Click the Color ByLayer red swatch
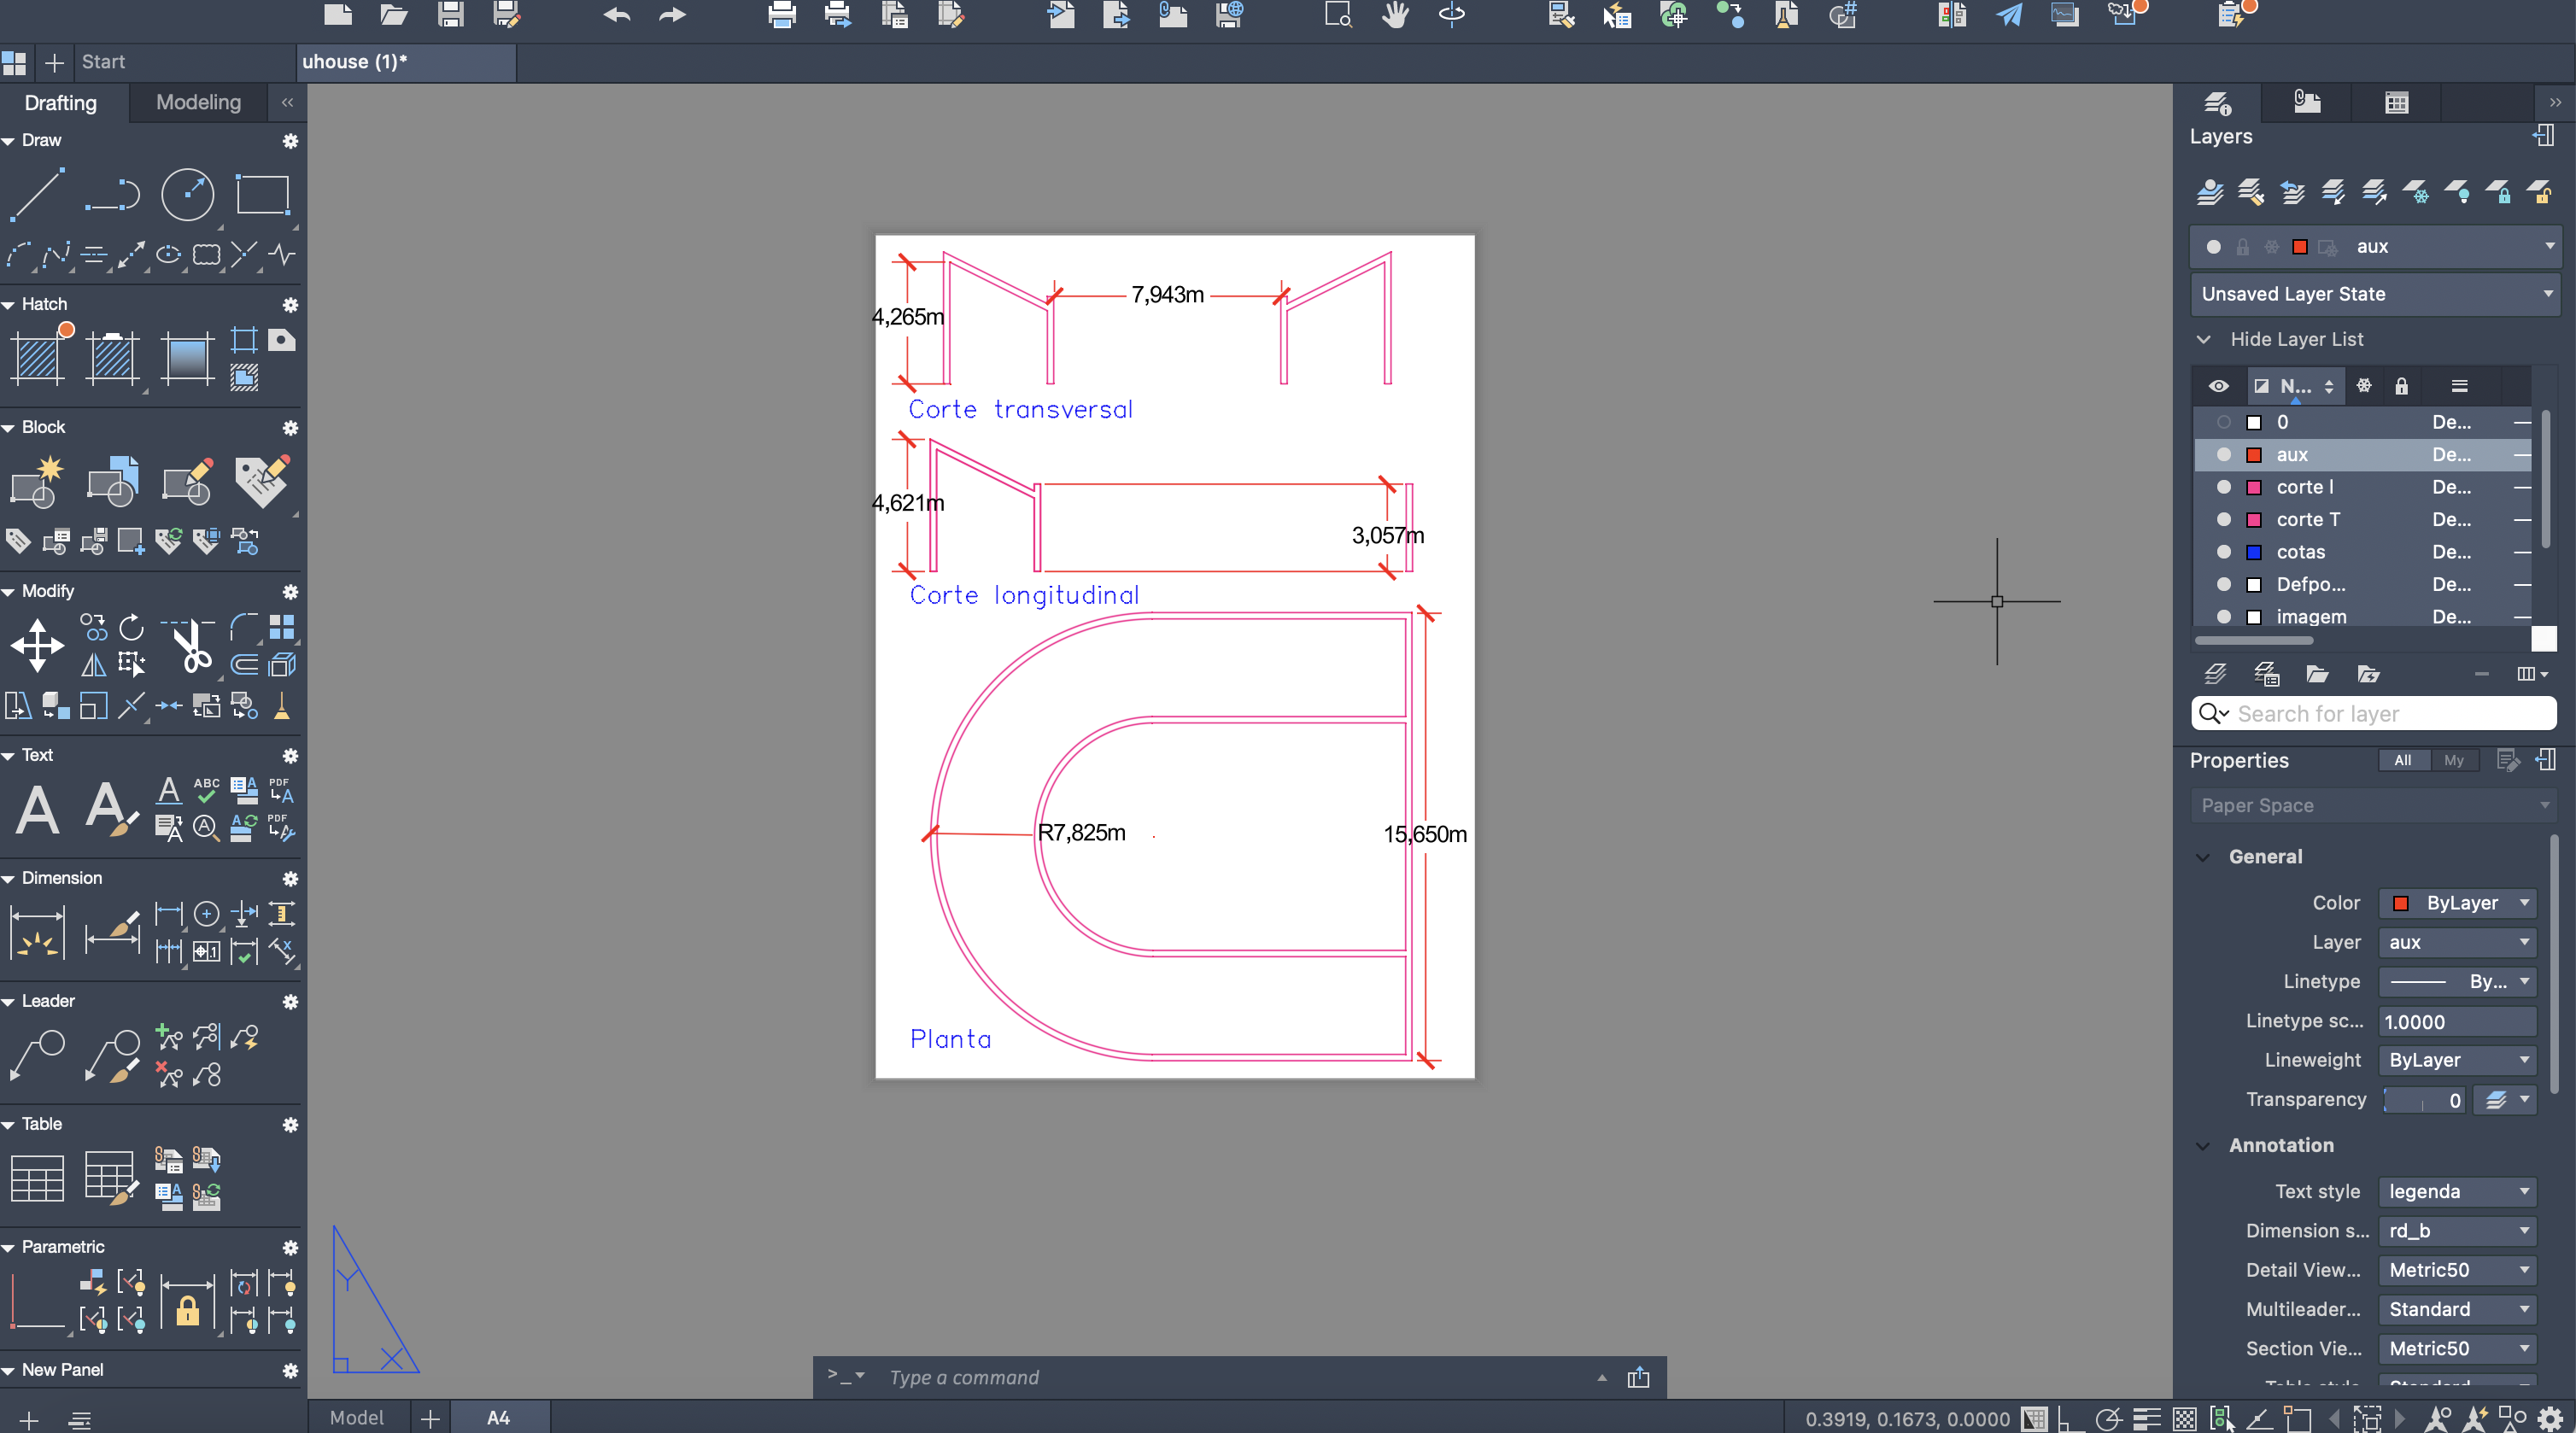The height and width of the screenshot is (1433, 2576). click(x=2400, y=903)
